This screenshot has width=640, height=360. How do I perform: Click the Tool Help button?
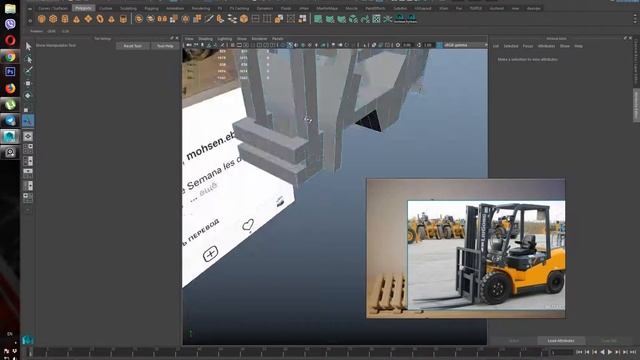tap(165, 46)
